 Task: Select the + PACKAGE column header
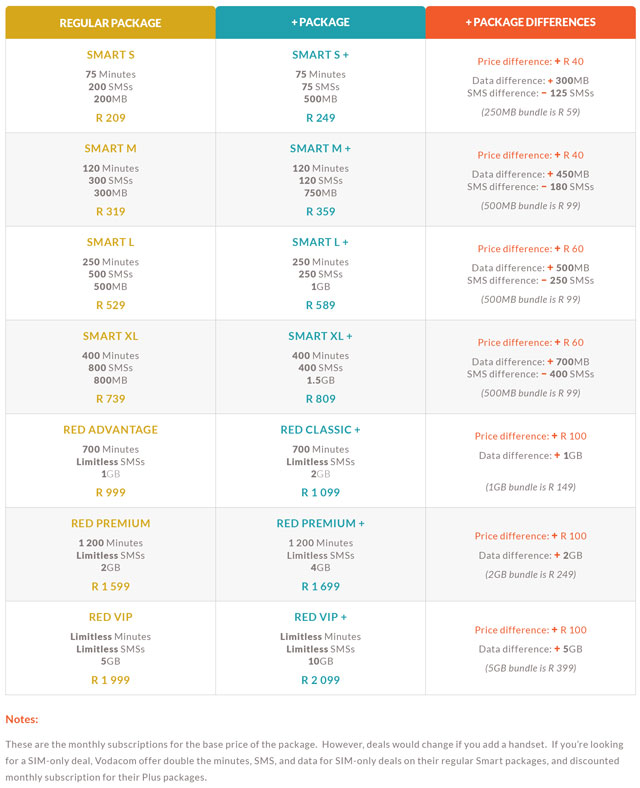point(320,22)
